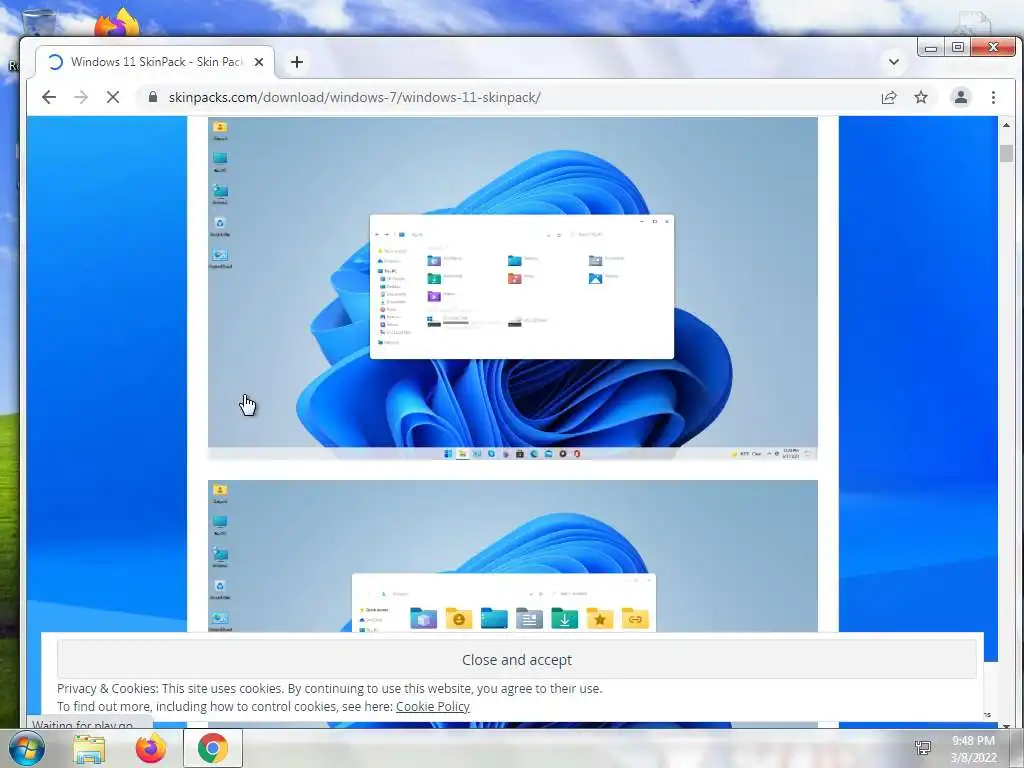Image resolution: width=1024 pixels, height=768 pixels.
Task: Click the greyed forward navigation arrow
Action: tap(81, 97)
